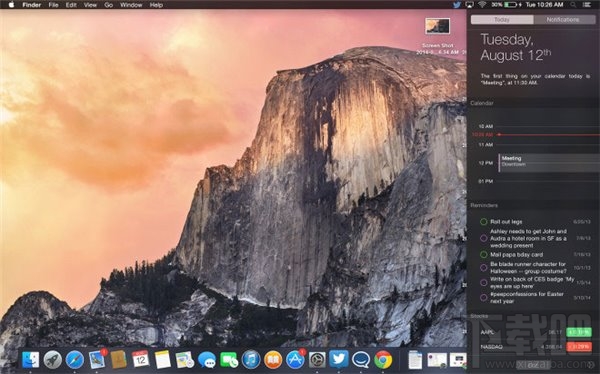Viewport: 600px width, 374px height.
Task: Click the 'Tuesday, August 12th' date heading
Action: tap(515, 47)
